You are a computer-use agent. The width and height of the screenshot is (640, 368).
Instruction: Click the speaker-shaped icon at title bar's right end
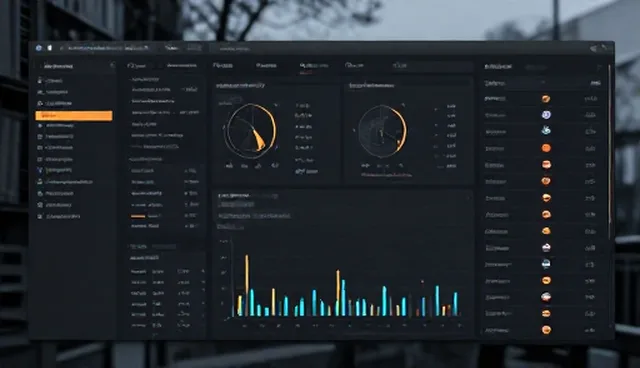click(593, 49)
